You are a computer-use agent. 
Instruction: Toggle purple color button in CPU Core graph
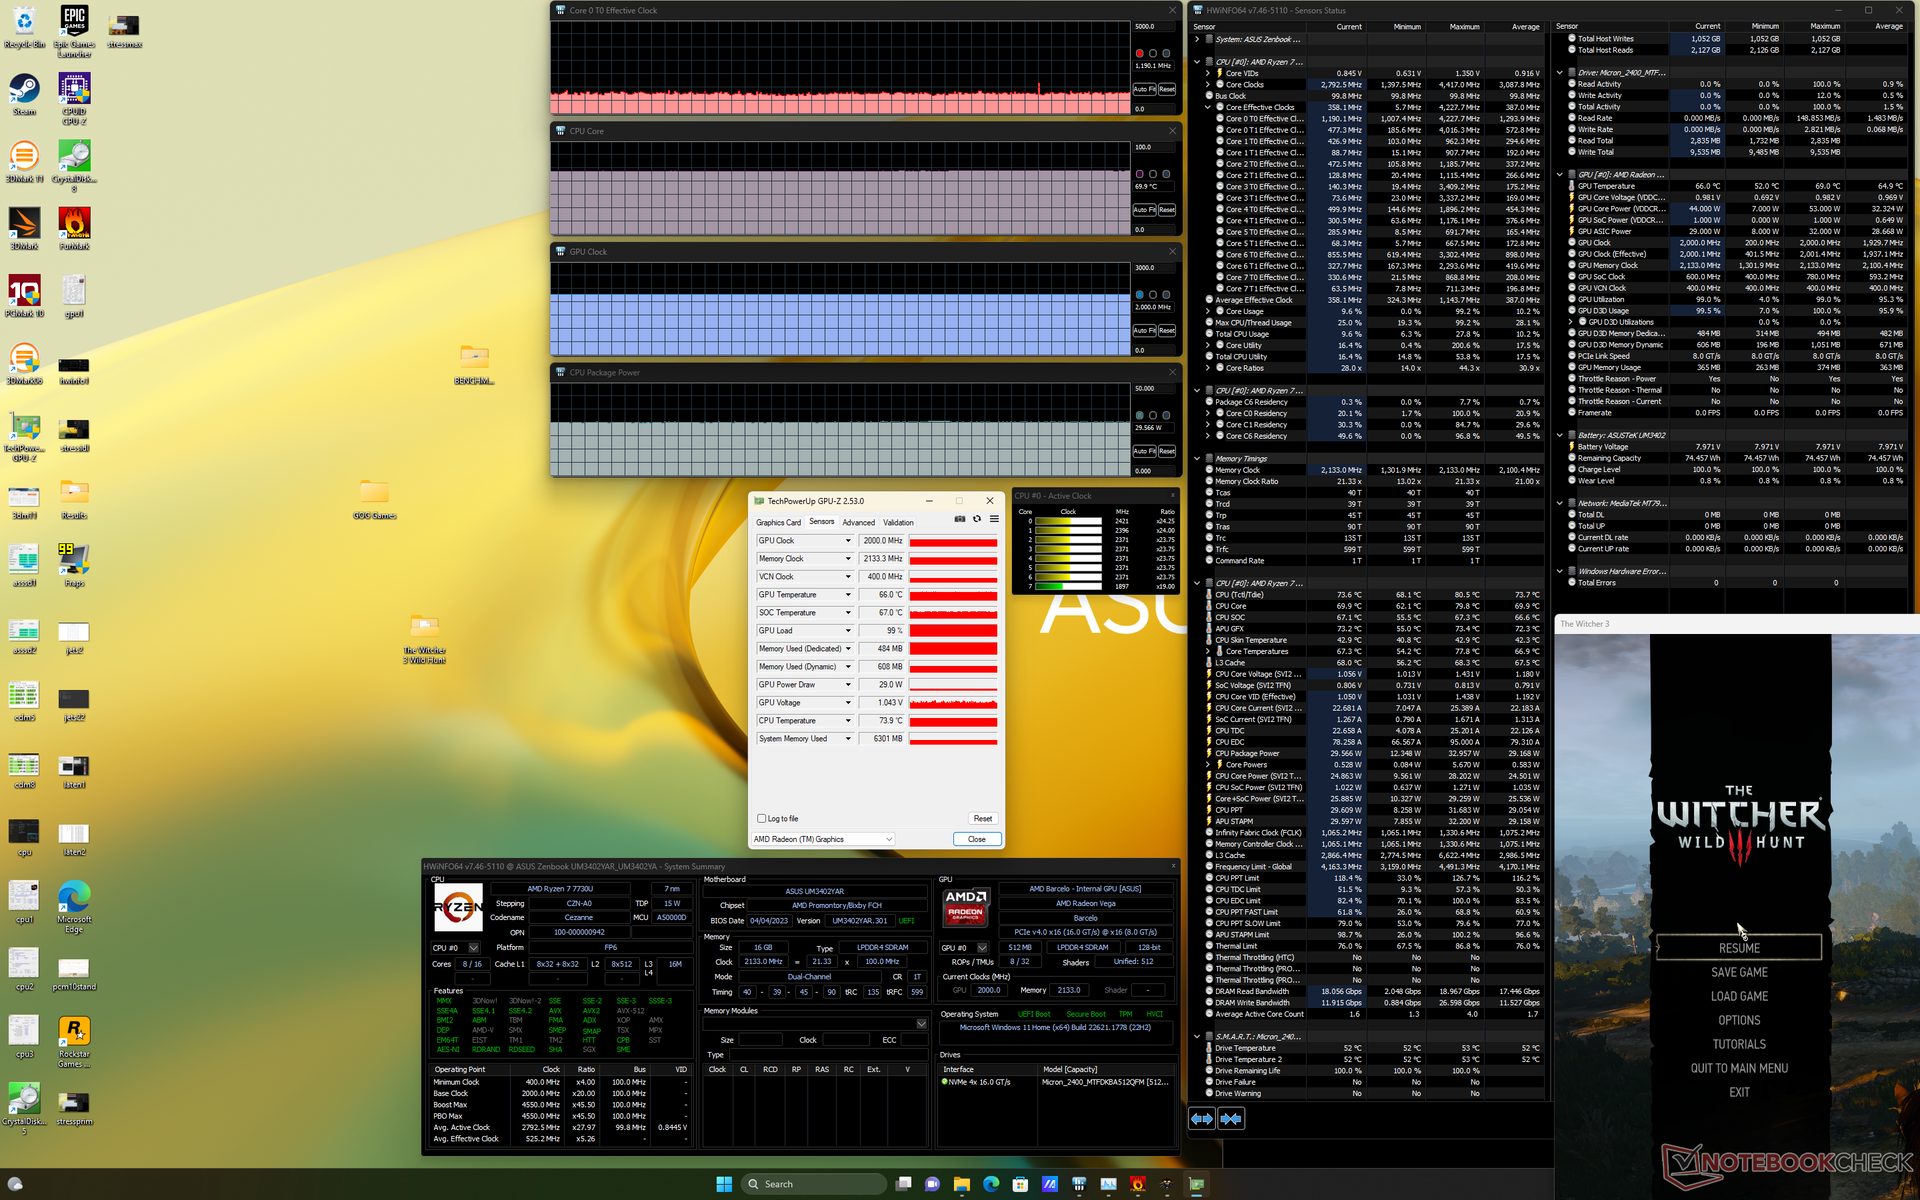tap(1139, 174)
